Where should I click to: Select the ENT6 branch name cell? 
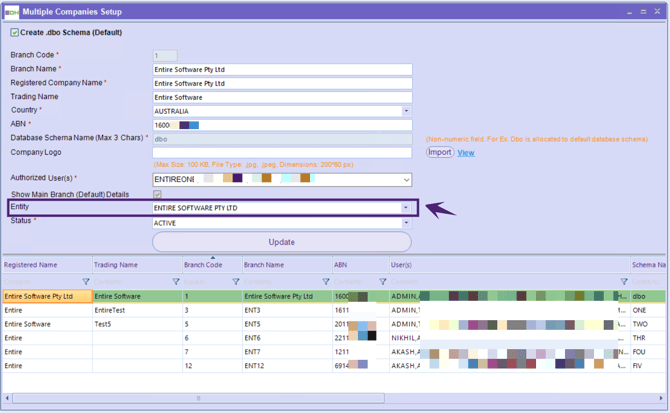[287, 338]
